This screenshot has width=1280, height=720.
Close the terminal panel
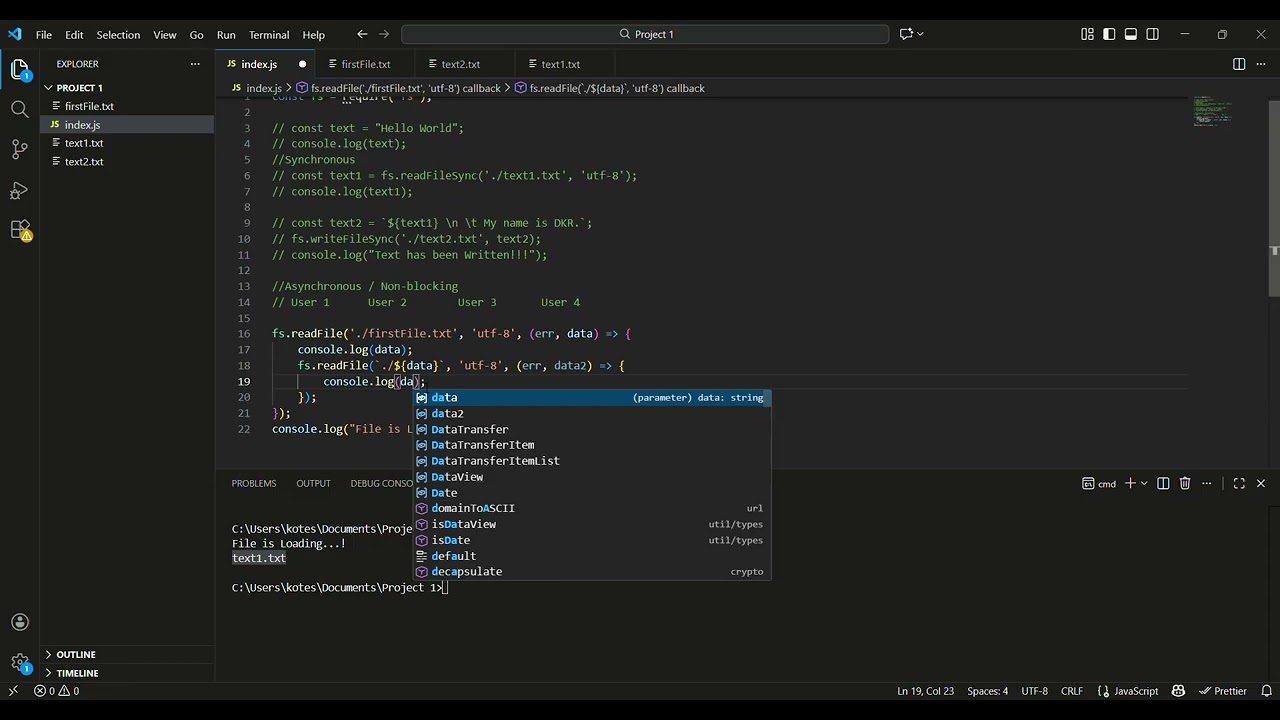pos(1261,483)
